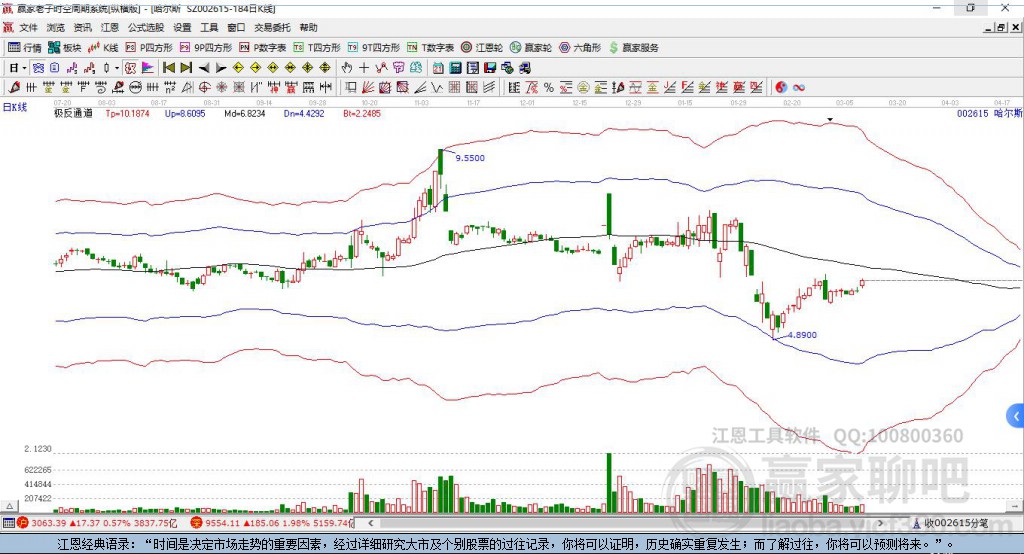Open the 江恩 menu
This screenshot has width=1024, height=554.
coord(110,27)
